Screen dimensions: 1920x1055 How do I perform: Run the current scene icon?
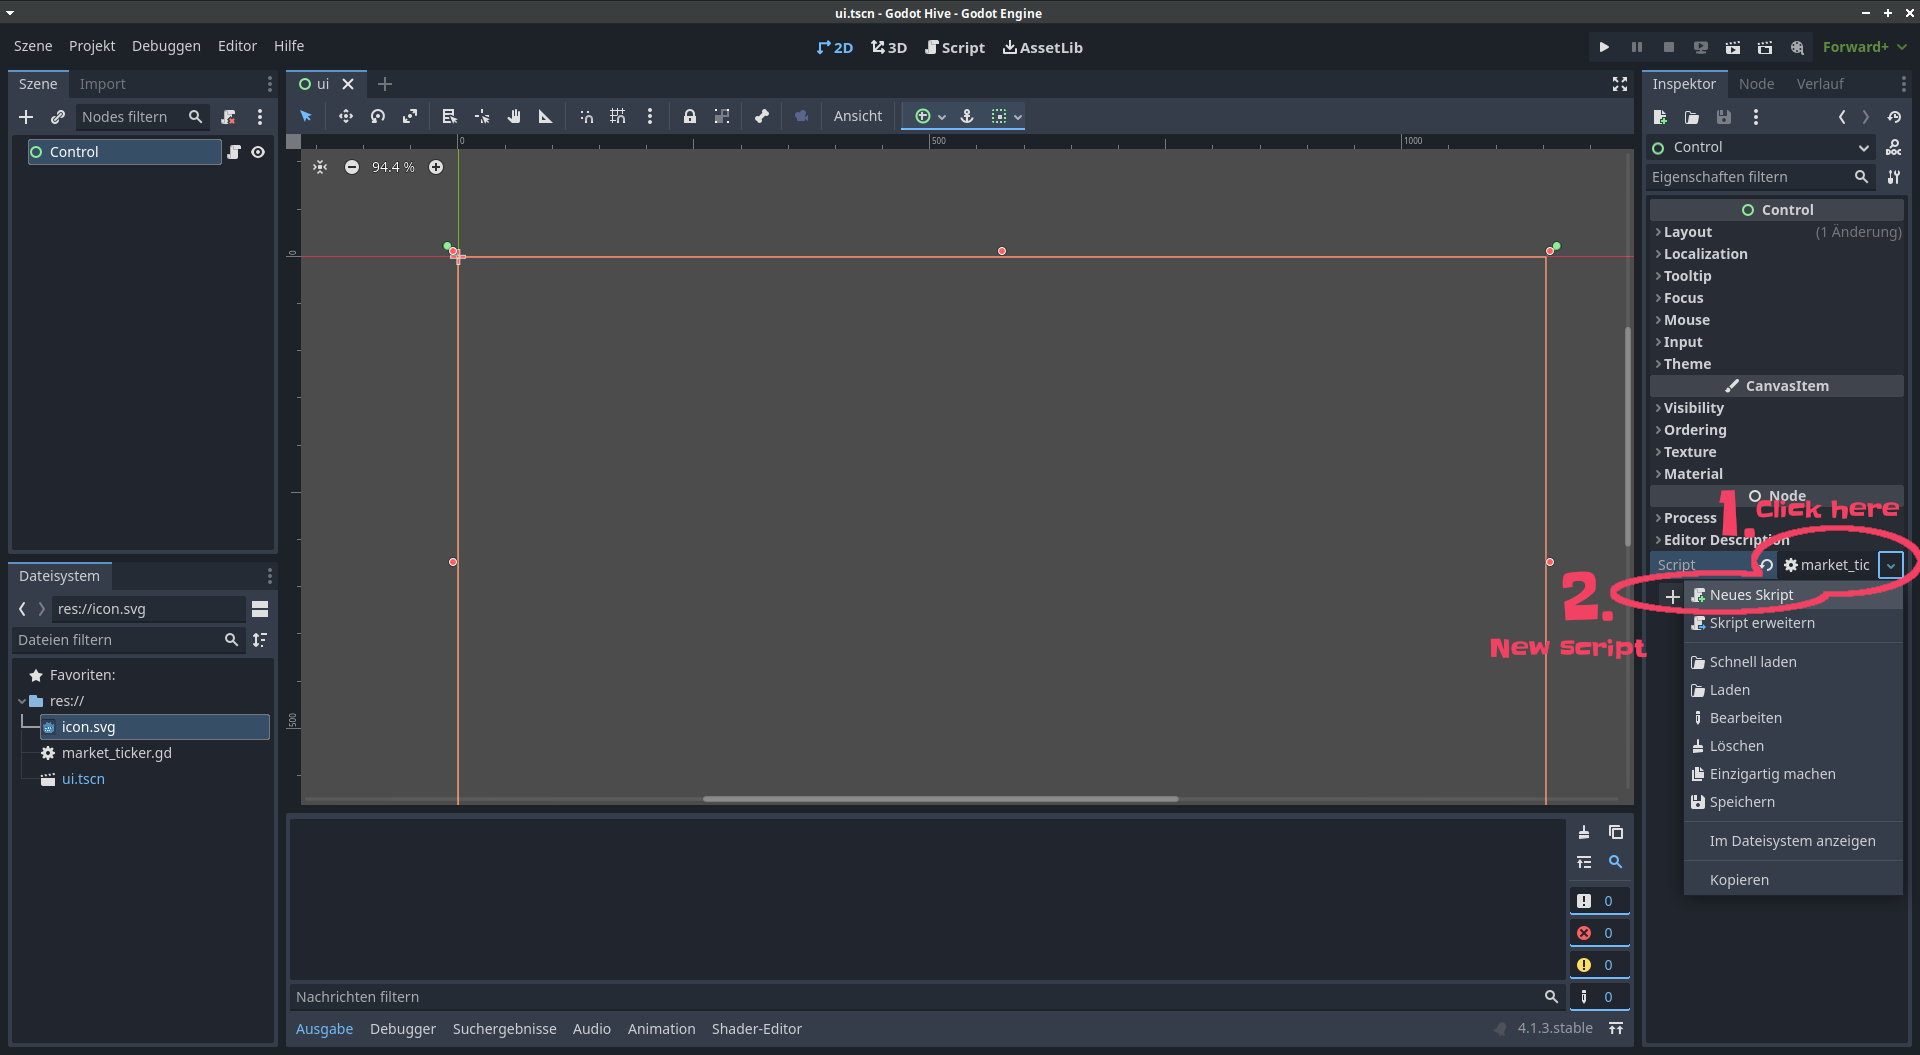pos(1733,47)
